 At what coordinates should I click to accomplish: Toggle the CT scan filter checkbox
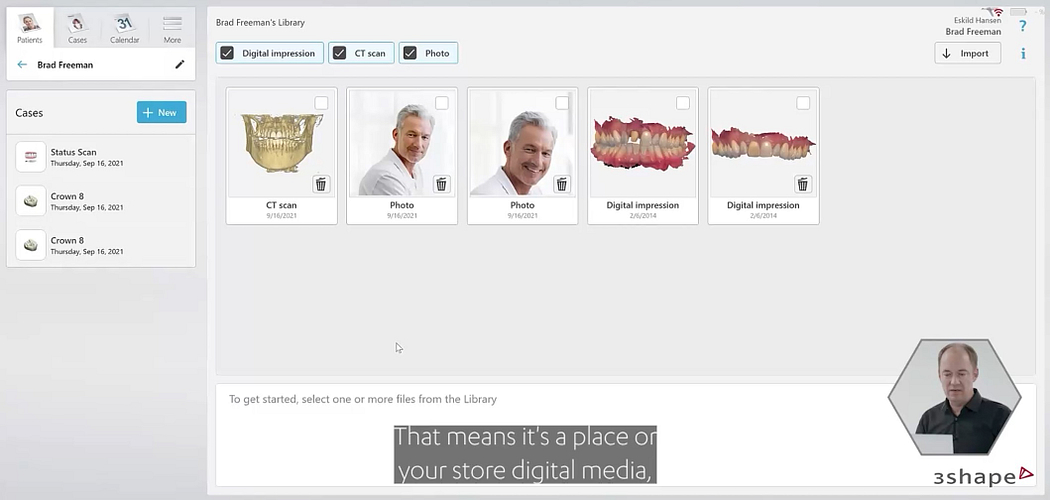(x=340, y=53)
